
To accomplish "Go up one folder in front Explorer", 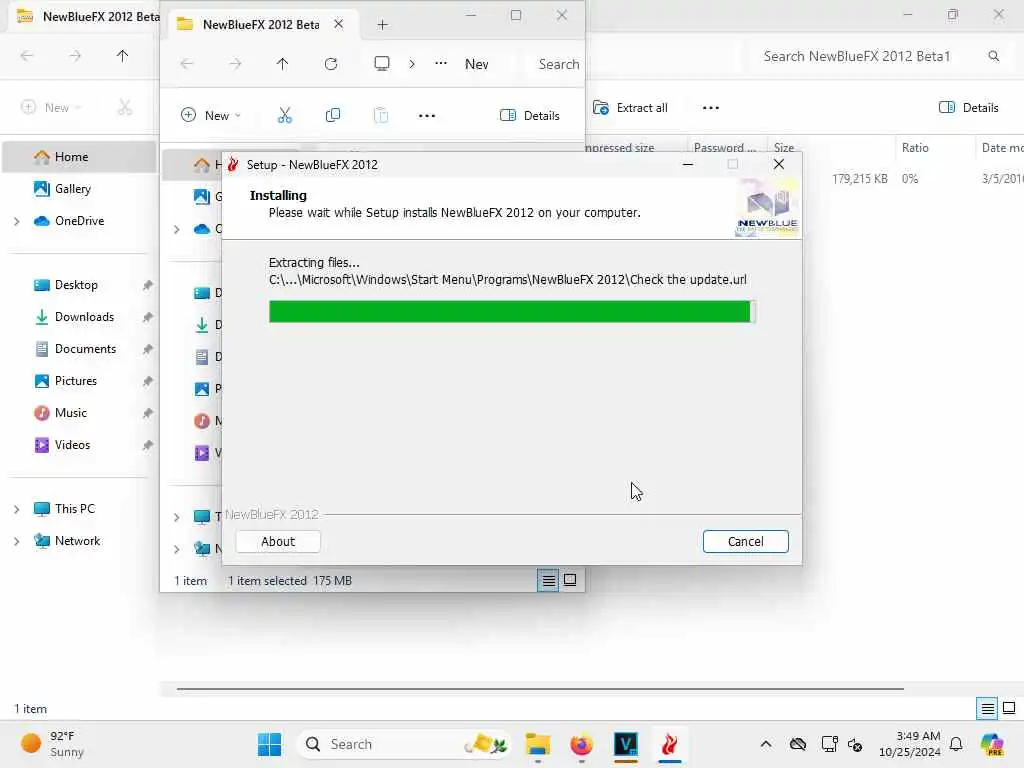I will tap(282, 64).
